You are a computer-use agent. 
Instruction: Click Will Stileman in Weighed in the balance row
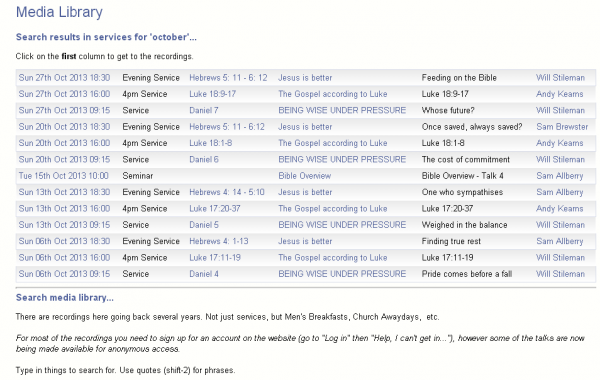[x=560, y=225]
